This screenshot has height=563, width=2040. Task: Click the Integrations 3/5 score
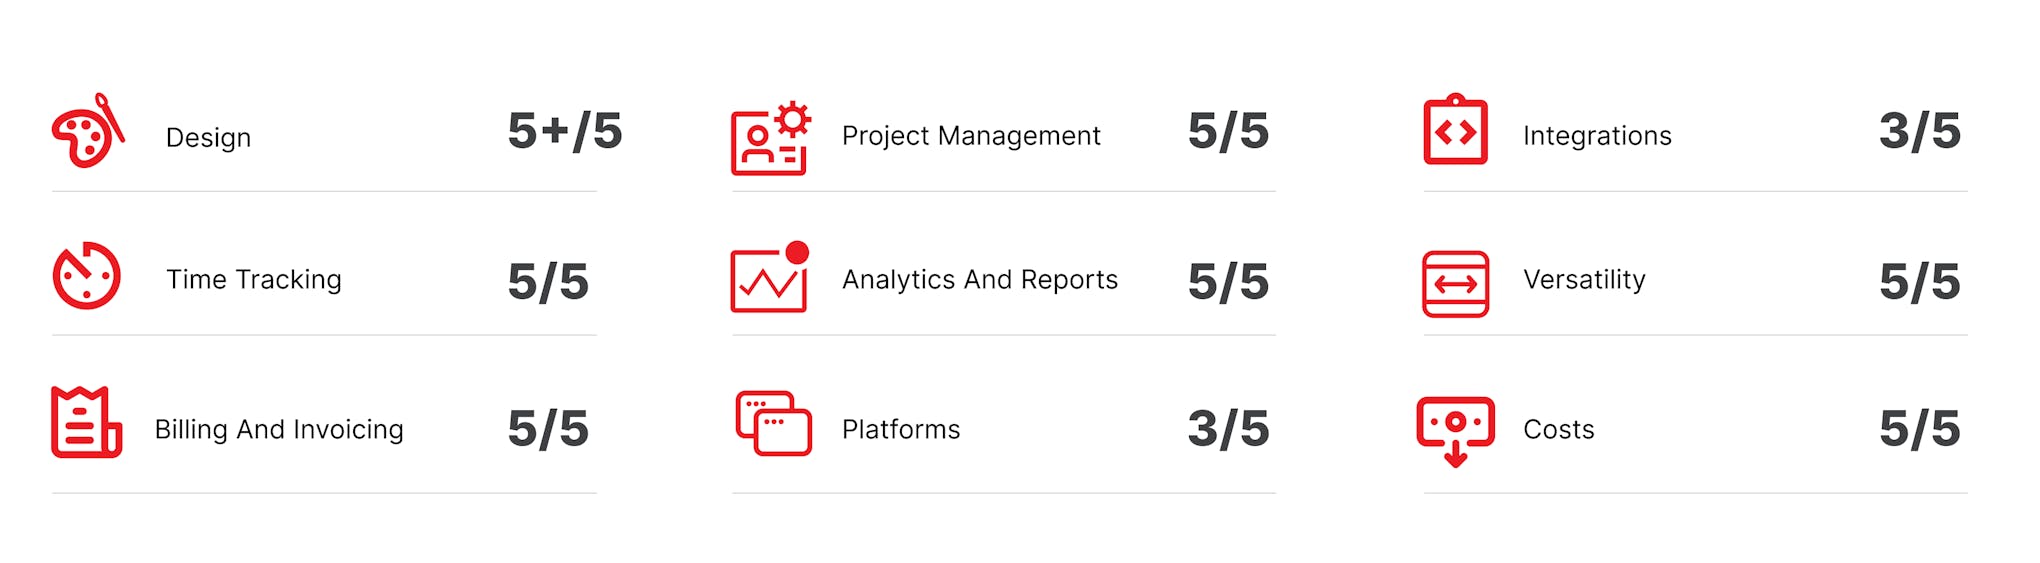(1919, 132)
